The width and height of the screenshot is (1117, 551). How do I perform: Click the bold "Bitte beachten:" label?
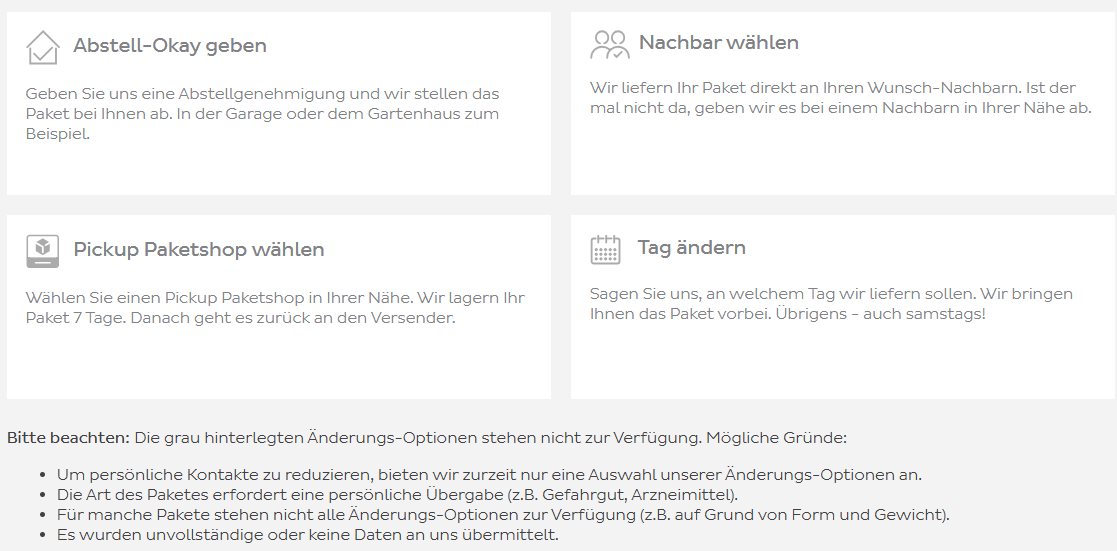(x=68, y=438)
